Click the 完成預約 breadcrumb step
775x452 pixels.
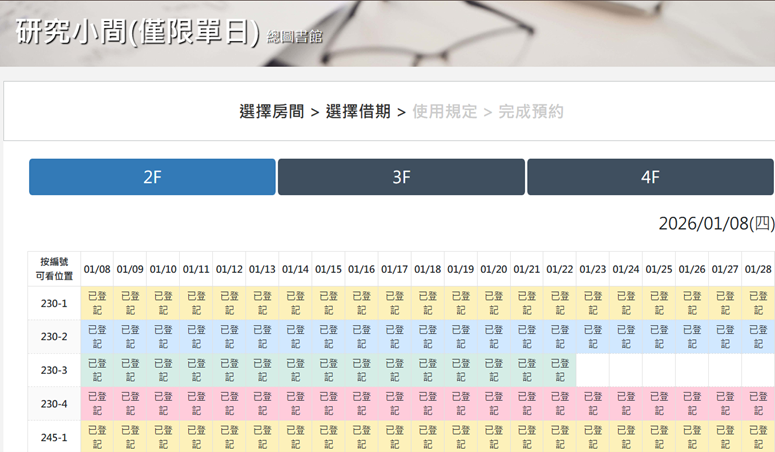coord(531,112)
